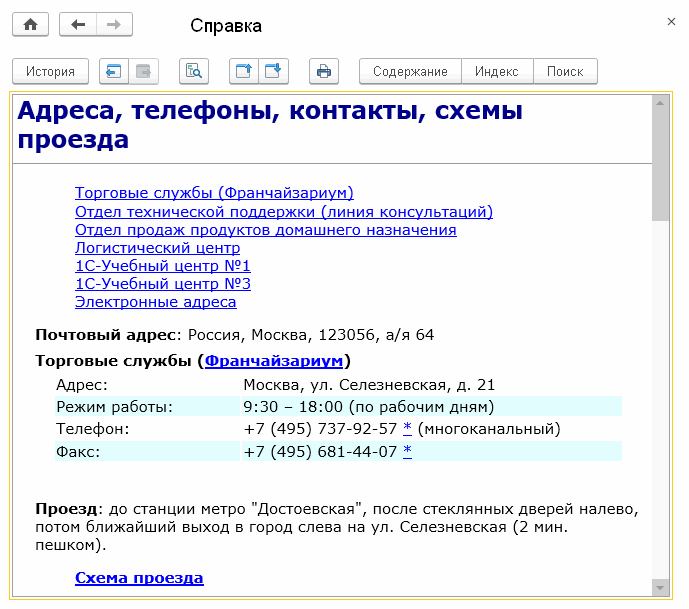Viewport: 689px width, 609px height.
Task: Open link Электронные адреса
Action: point(156,302)
